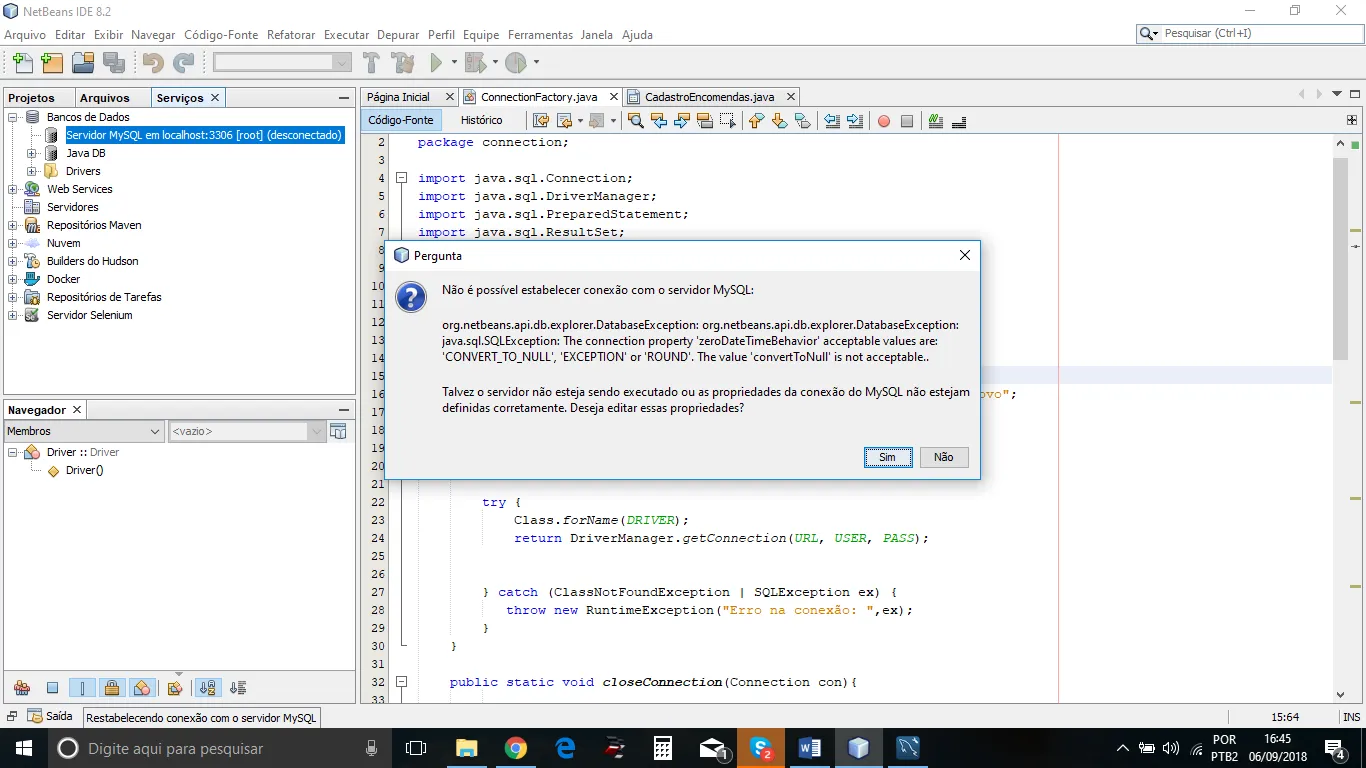The image size is (1366, 768).
Task: Click the Pesquisar search field
Action: [x=1255, y=34]
